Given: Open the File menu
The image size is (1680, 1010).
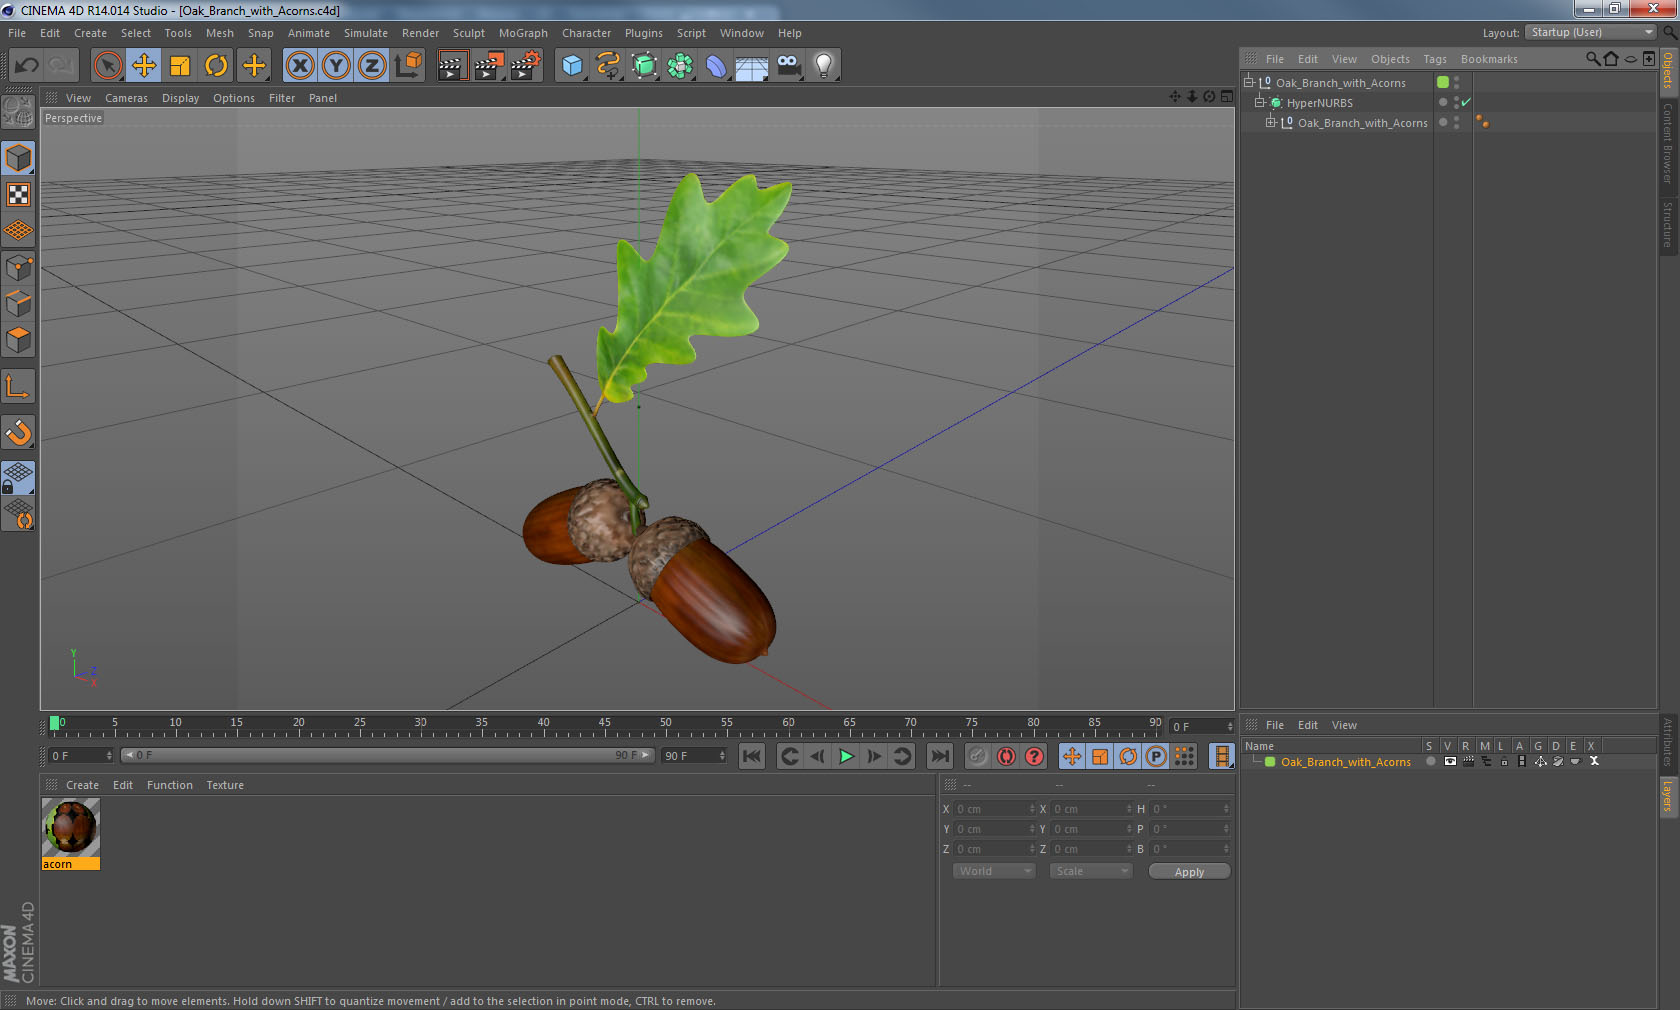Looking at the screenshot, I should click(x=17, y=33).
